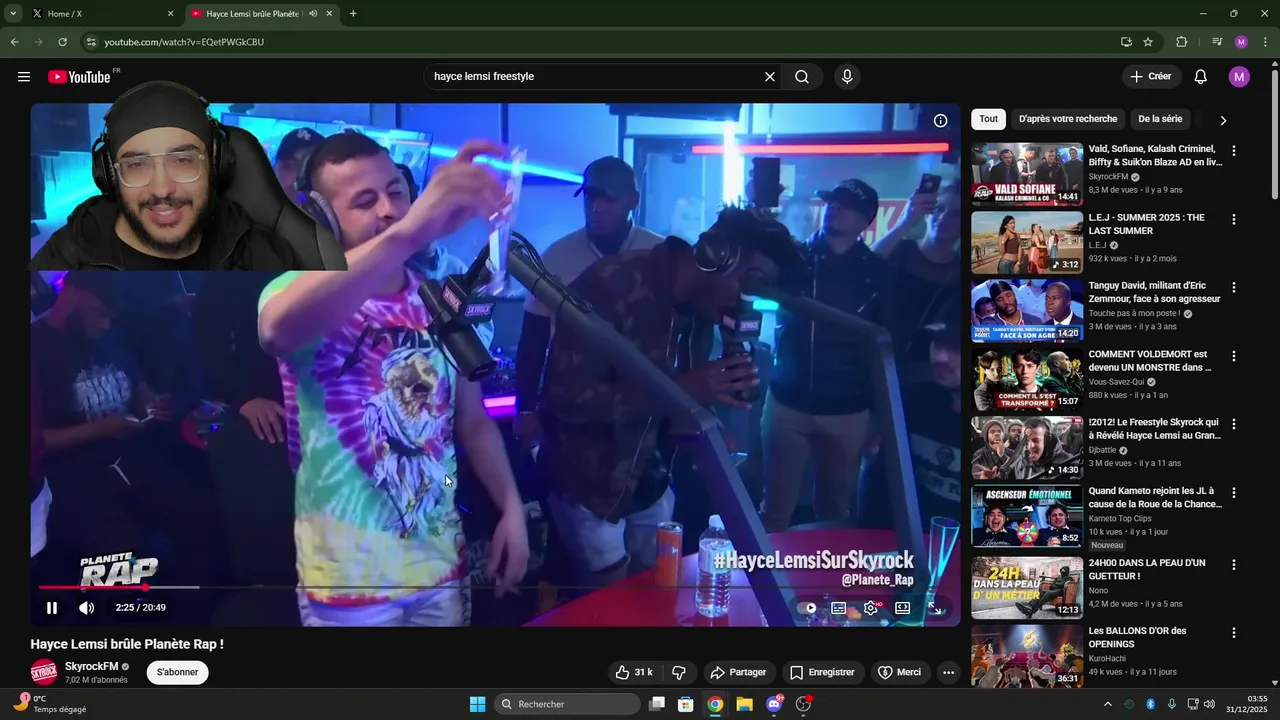Switch to theater mode
The image size is (1280, 720).
click(902, 608)
